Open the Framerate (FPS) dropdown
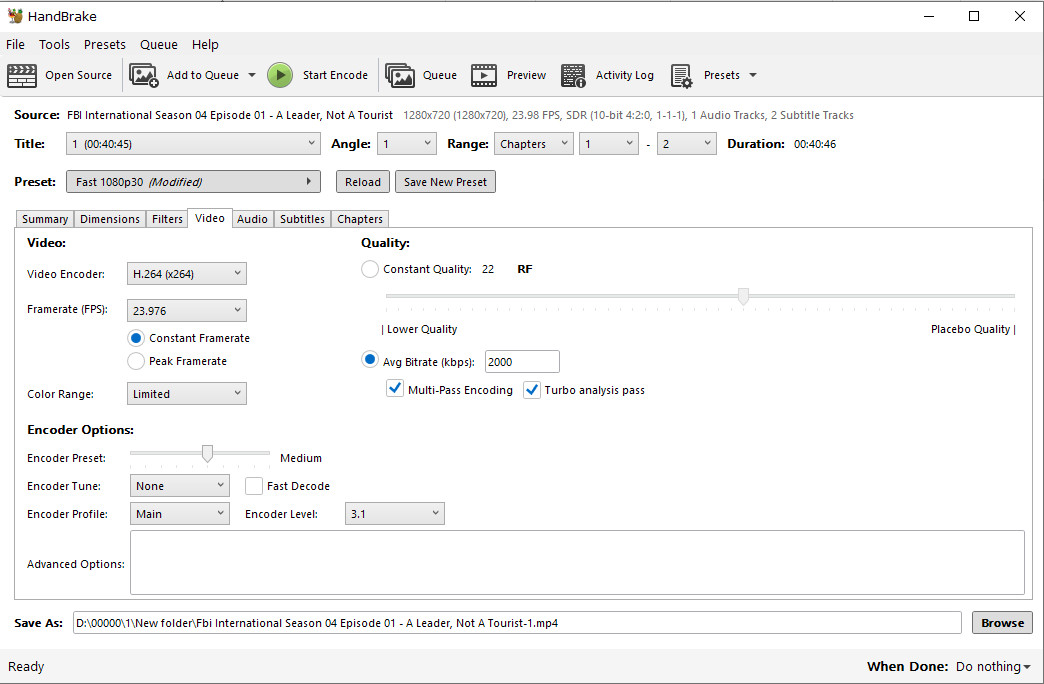1044x684 pixels. point(186,310)
